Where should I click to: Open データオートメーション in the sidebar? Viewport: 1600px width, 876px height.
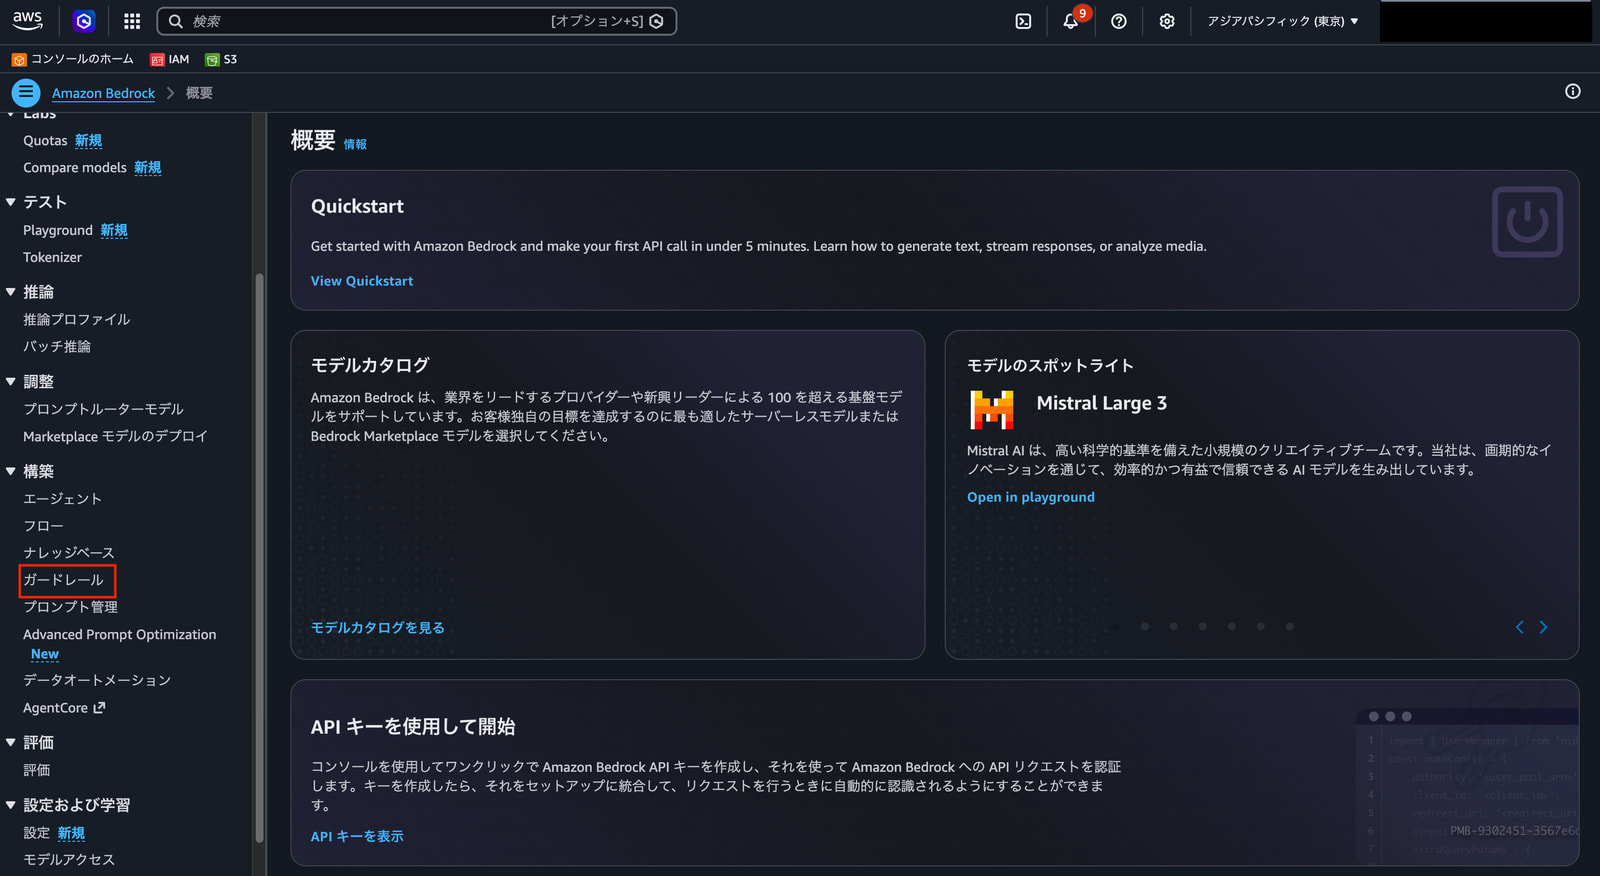pyautogui.click(x=97, y=680)
